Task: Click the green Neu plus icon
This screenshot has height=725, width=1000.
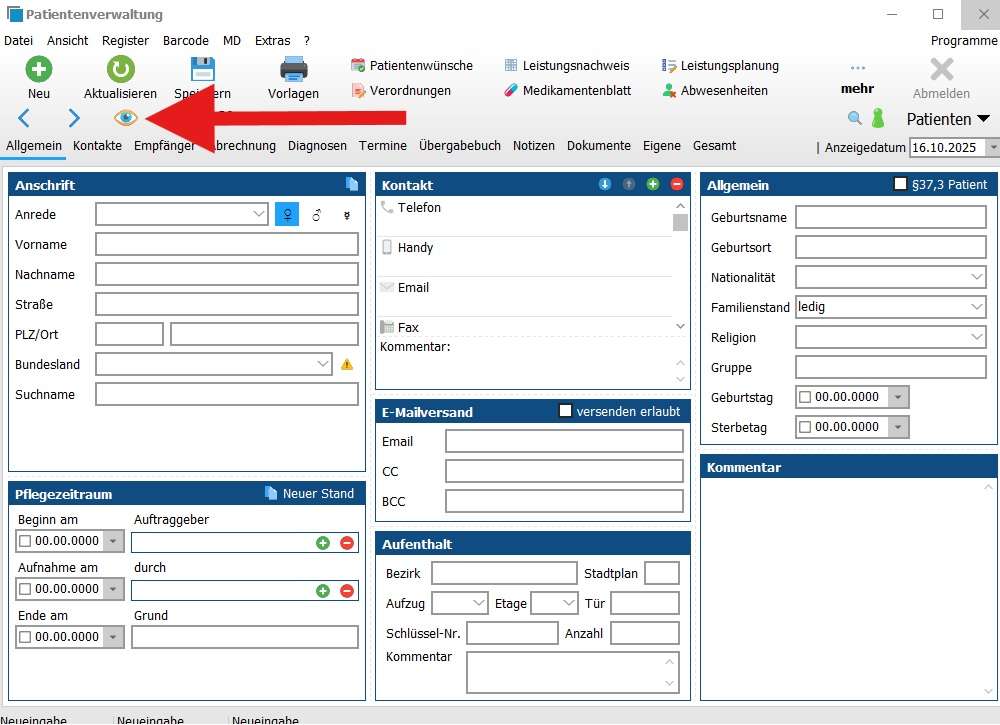Action: tap(39, 69)
